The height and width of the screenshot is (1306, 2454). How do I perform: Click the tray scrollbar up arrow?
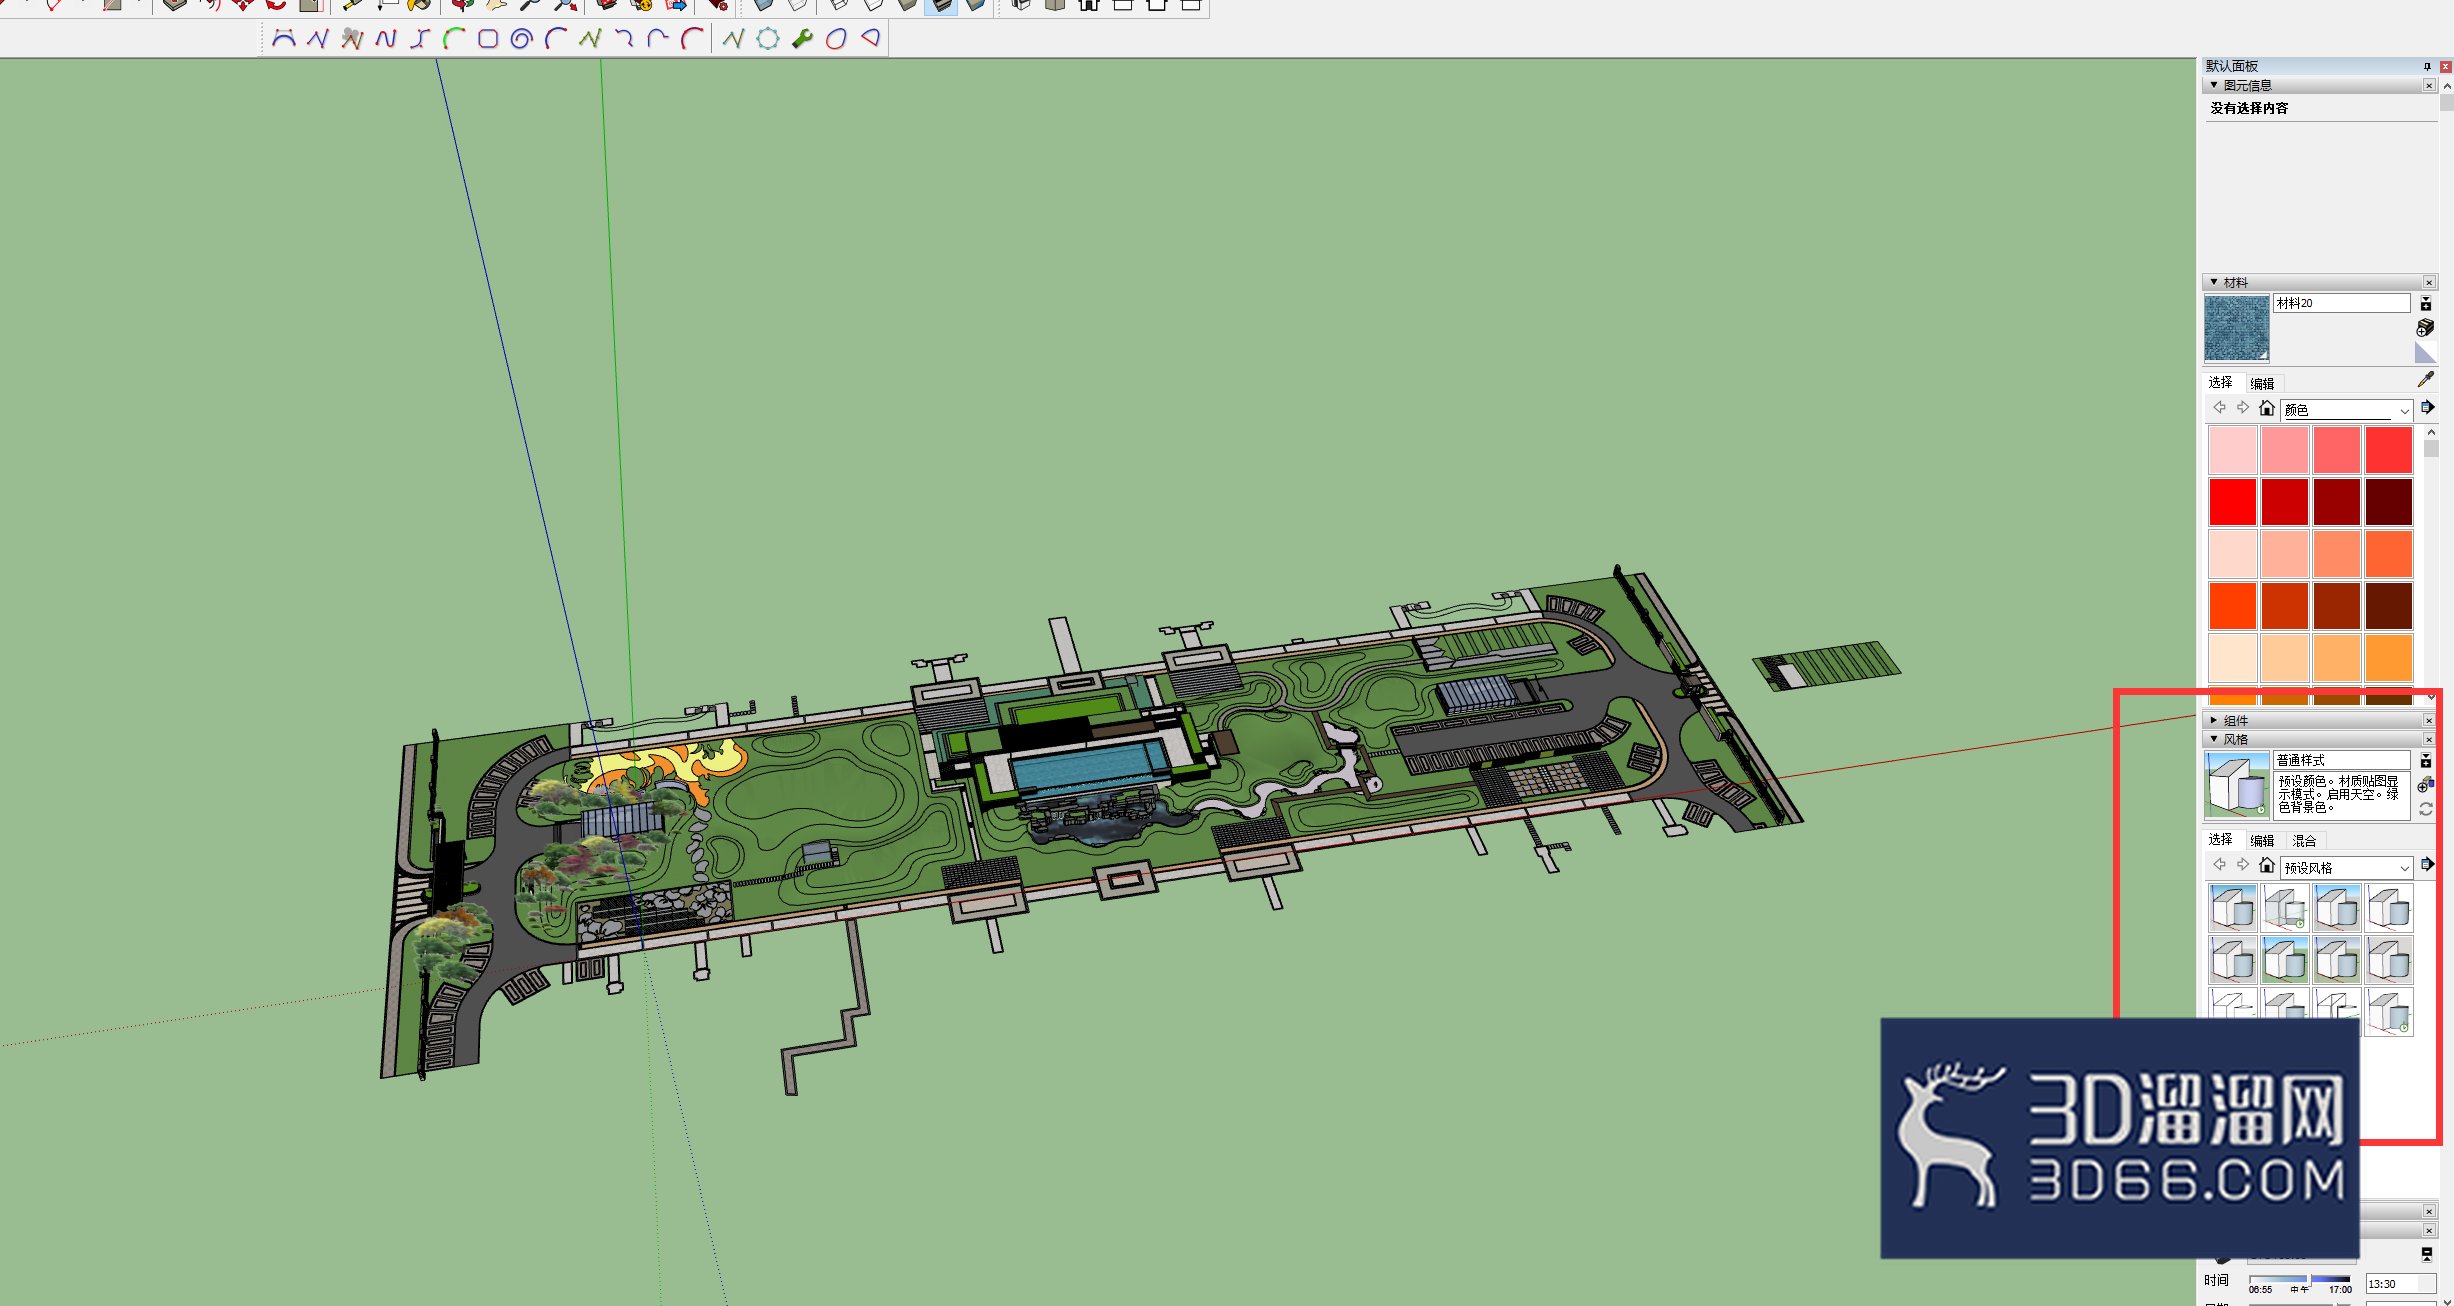[2446, 86]
